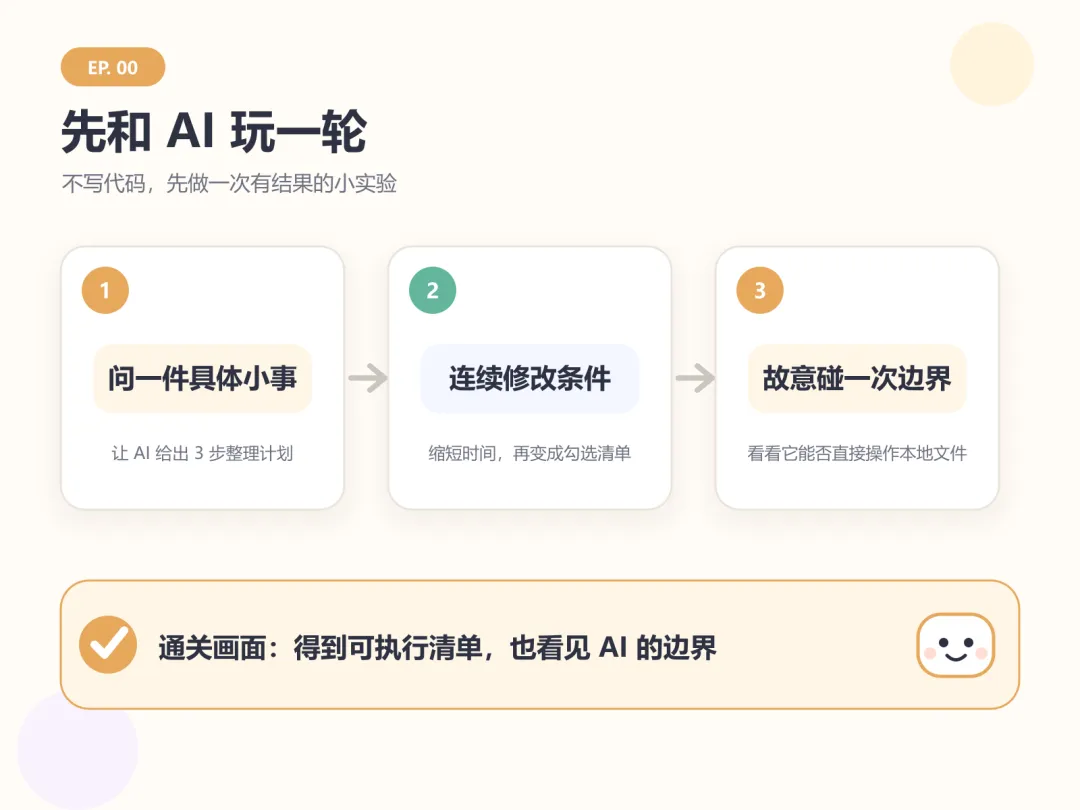Image resolution: width=1080 pixels, height=810 pixels.
Task: Select the 问一件具体小事 label
Action: point(202,378)
